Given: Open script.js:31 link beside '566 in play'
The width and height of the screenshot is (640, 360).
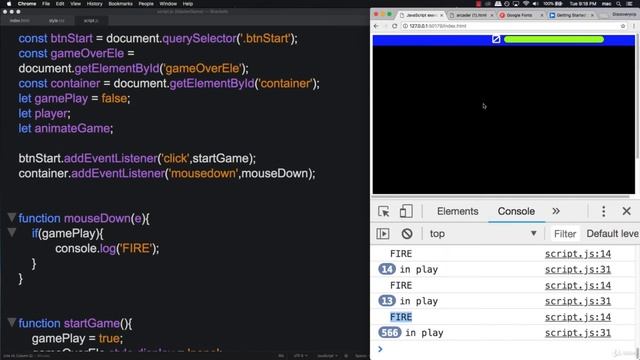Looking at the screenshot, I should pyautogui.click(x=578, y=333).
